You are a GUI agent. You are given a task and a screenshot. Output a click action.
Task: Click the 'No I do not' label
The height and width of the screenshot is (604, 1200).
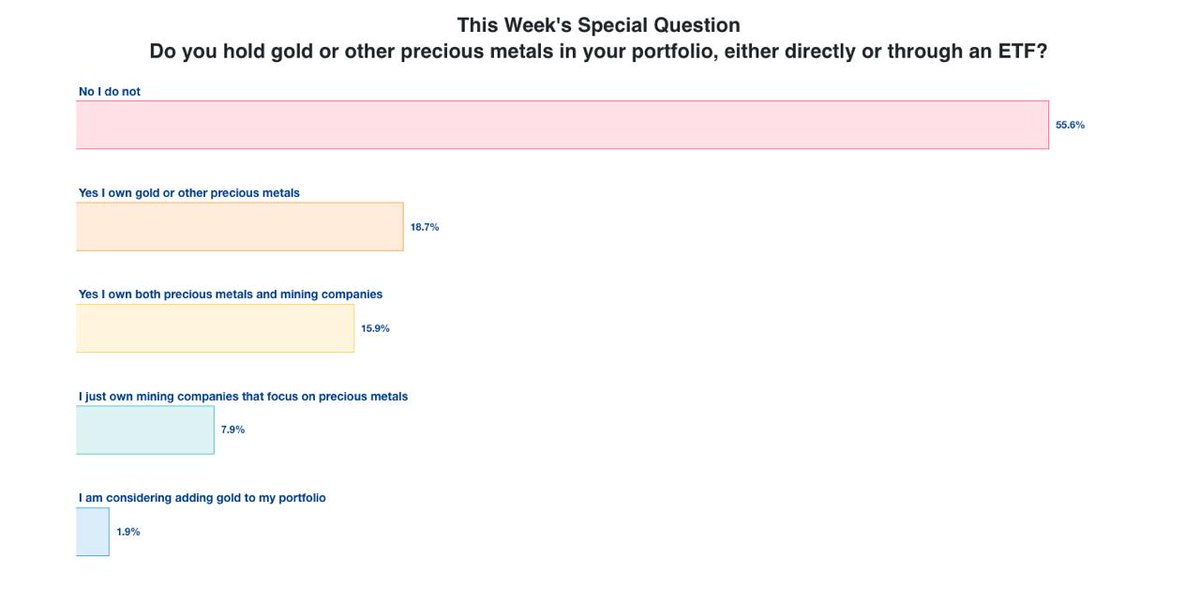click(110, 92)
